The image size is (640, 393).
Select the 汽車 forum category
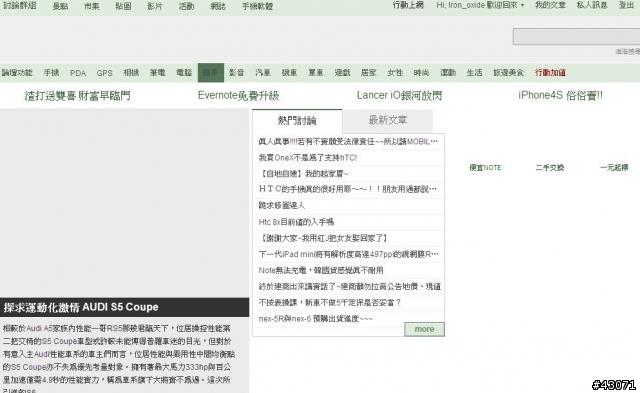pos(263,73)
